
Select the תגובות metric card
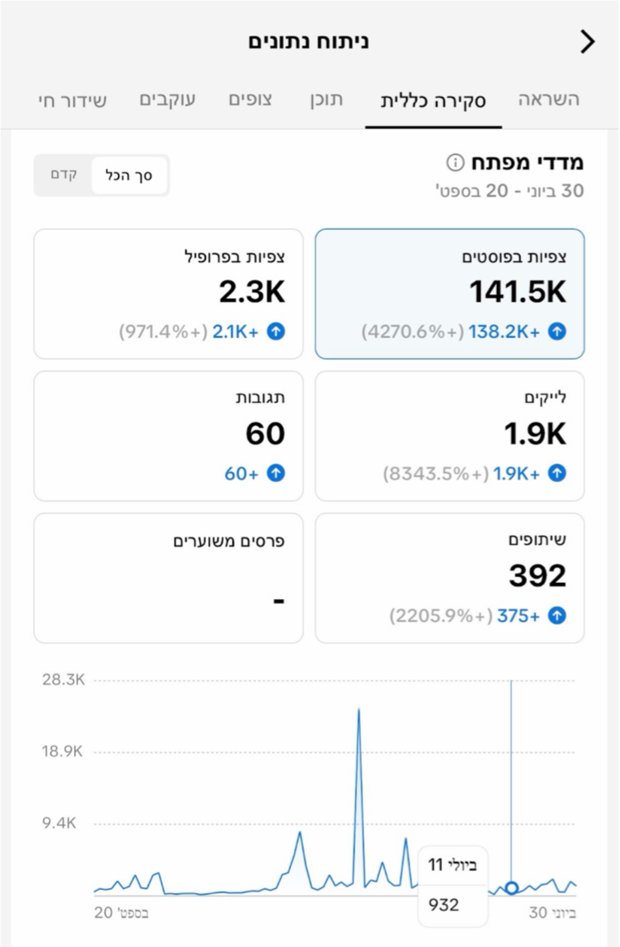coord(168,436)
